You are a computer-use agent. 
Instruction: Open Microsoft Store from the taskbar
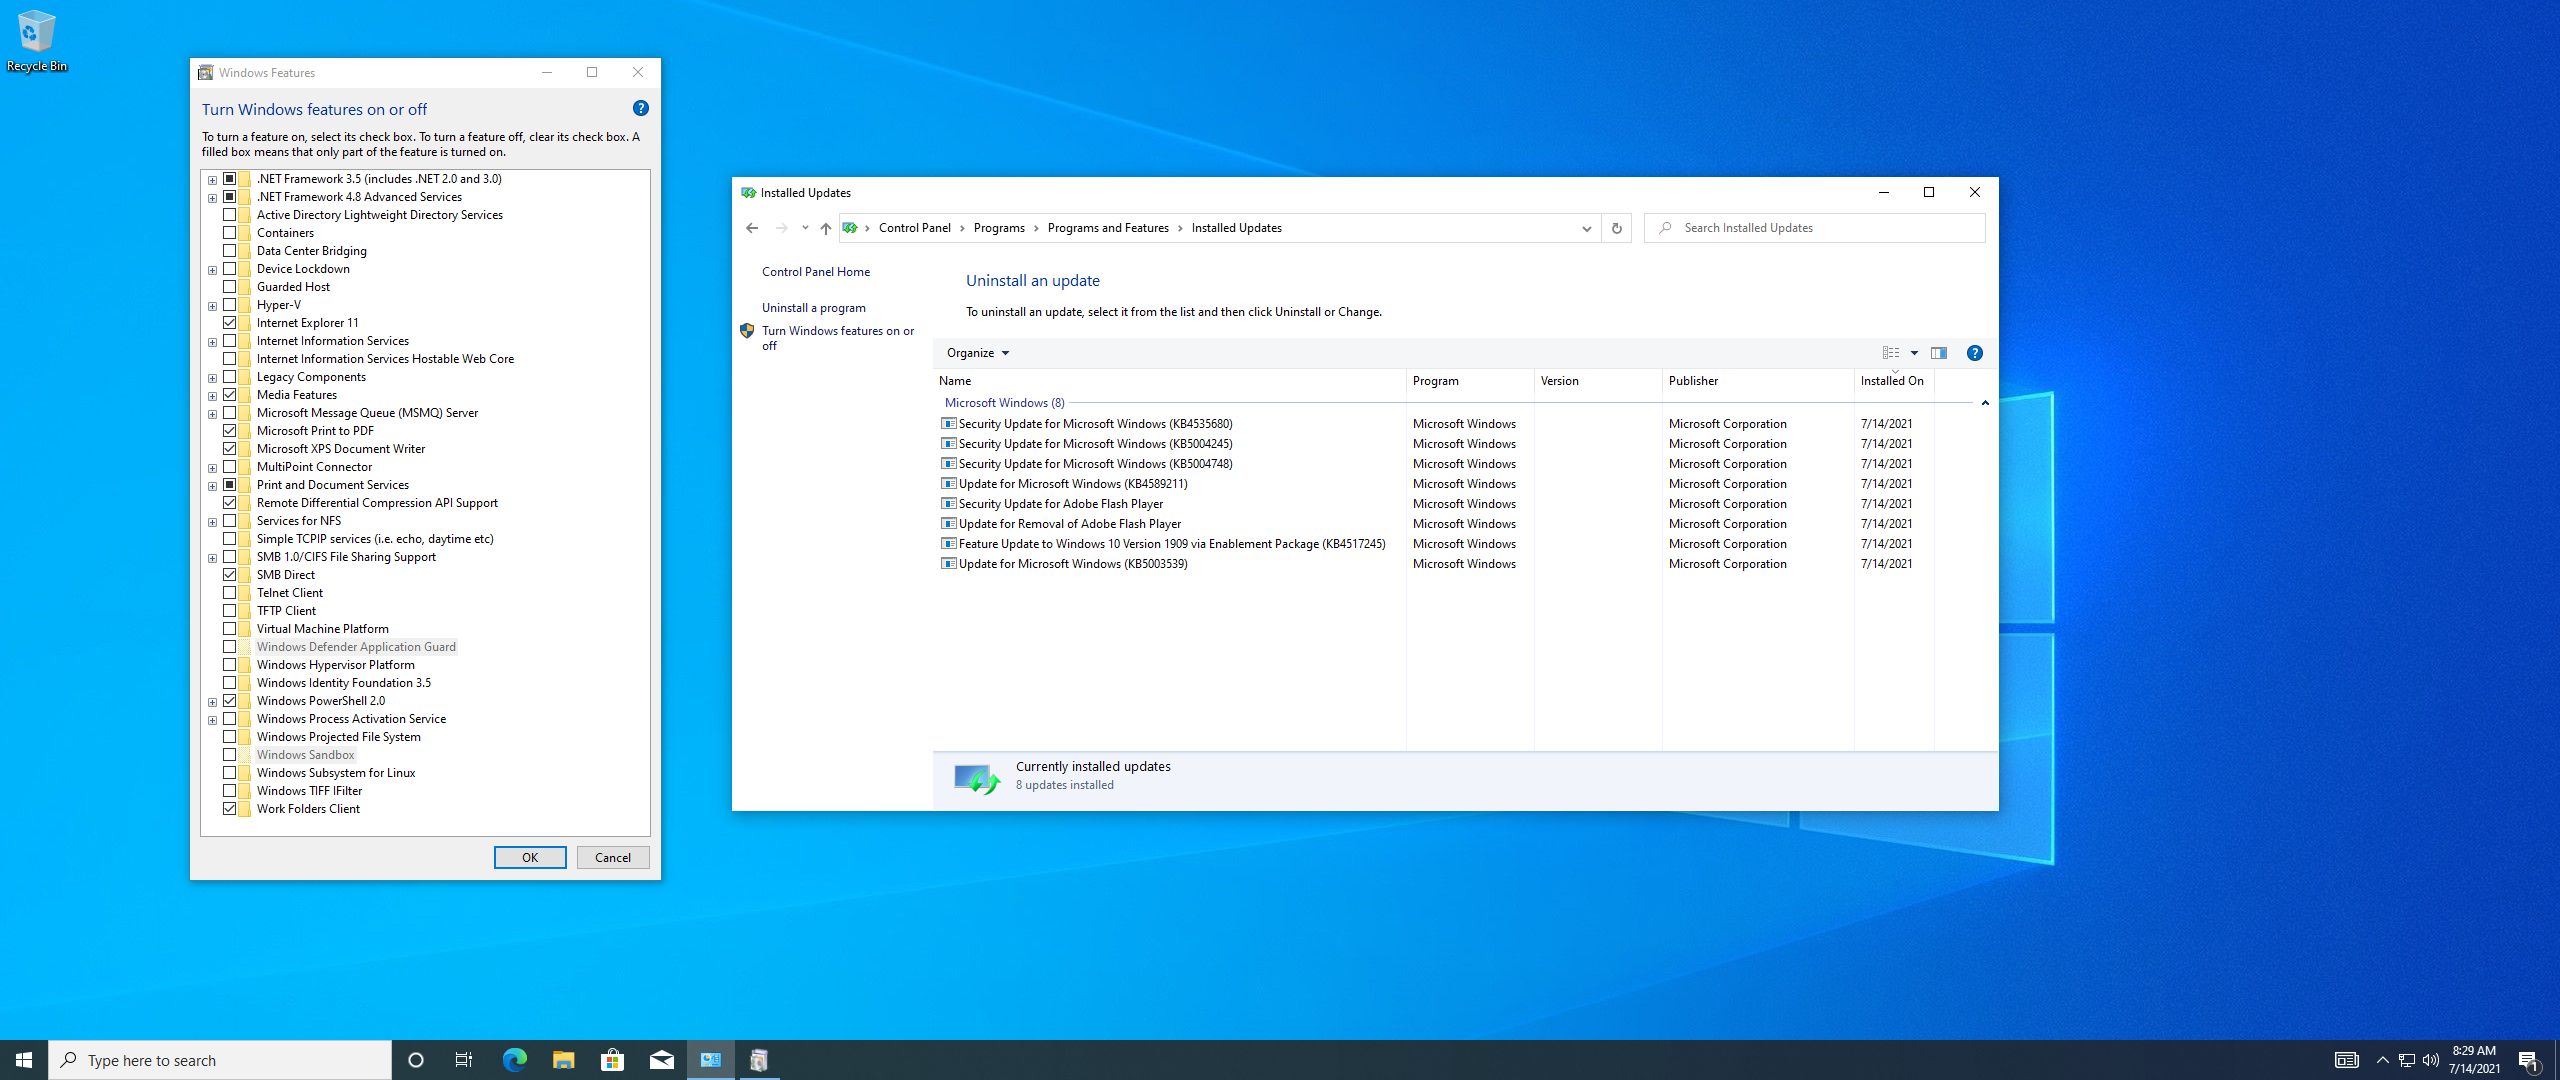click(612, 1060)
